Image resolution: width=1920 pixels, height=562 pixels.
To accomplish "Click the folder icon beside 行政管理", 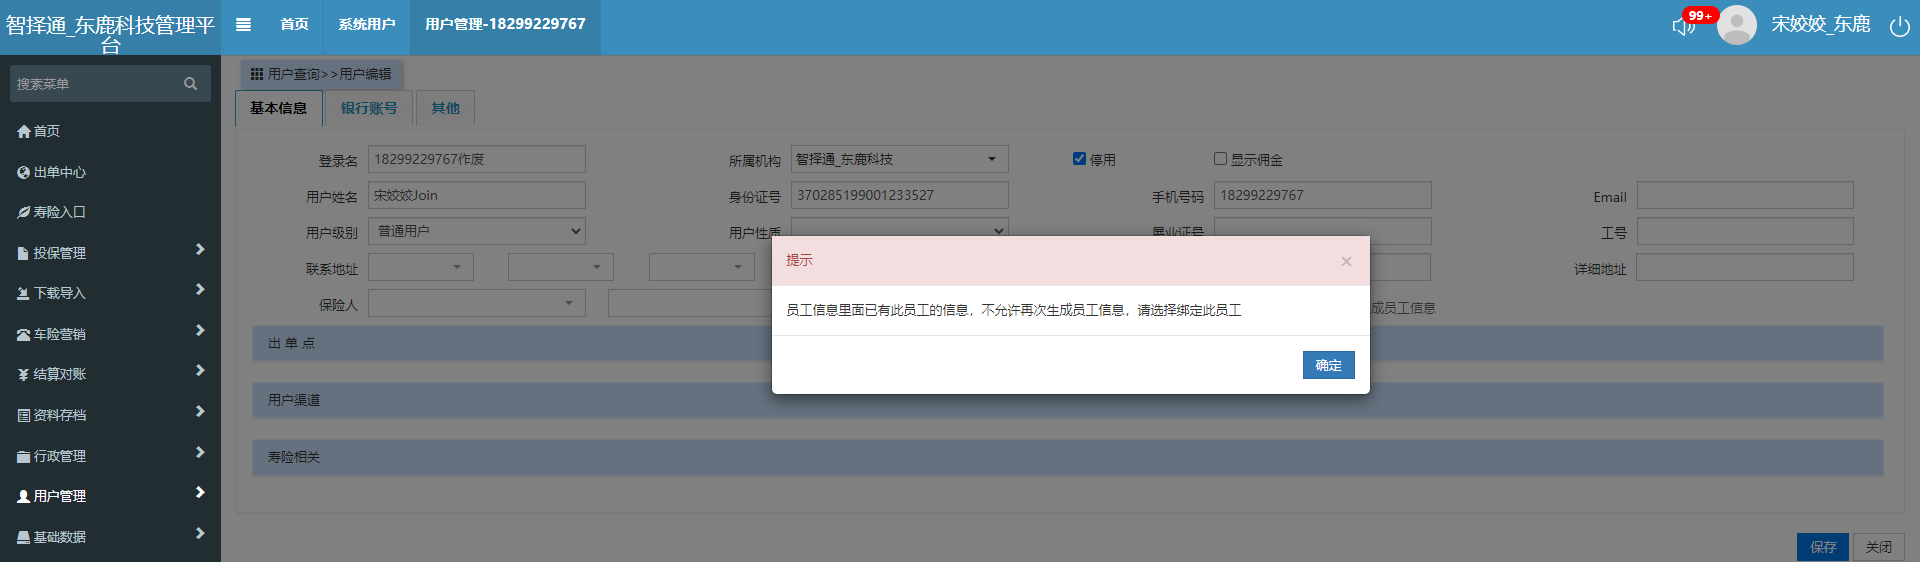I will click(24, 456).
